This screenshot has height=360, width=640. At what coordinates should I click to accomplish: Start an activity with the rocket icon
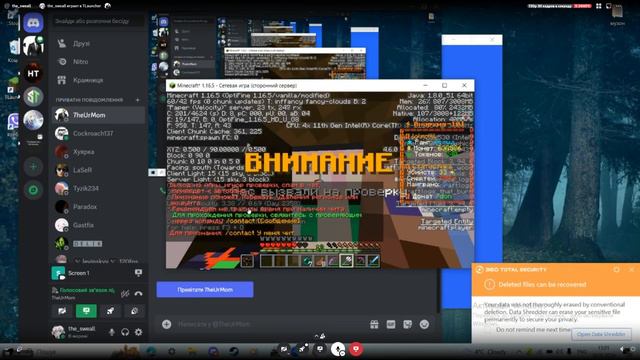110,311
